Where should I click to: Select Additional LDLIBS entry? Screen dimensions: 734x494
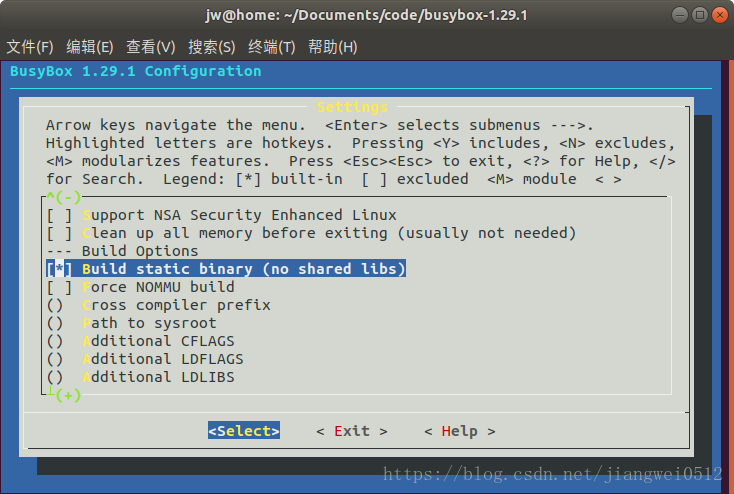140,377
